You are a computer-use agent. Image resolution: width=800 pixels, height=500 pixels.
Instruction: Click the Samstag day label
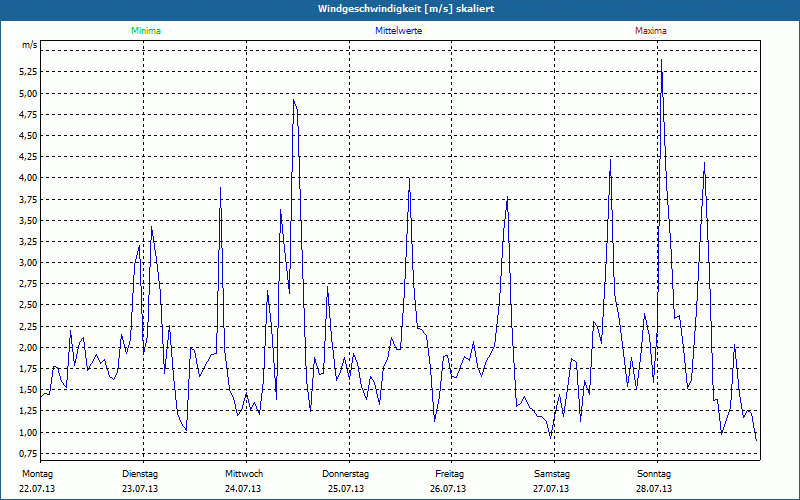point(552,474)
